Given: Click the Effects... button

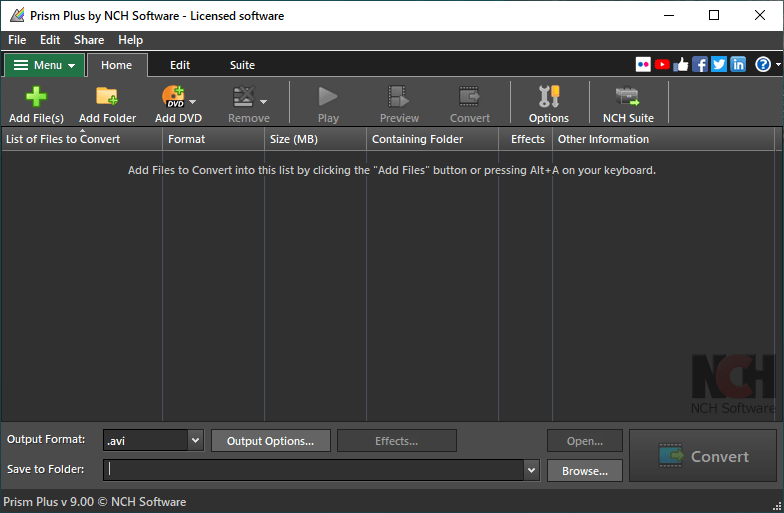Looking at the screenshot, I should click(396, 440).
